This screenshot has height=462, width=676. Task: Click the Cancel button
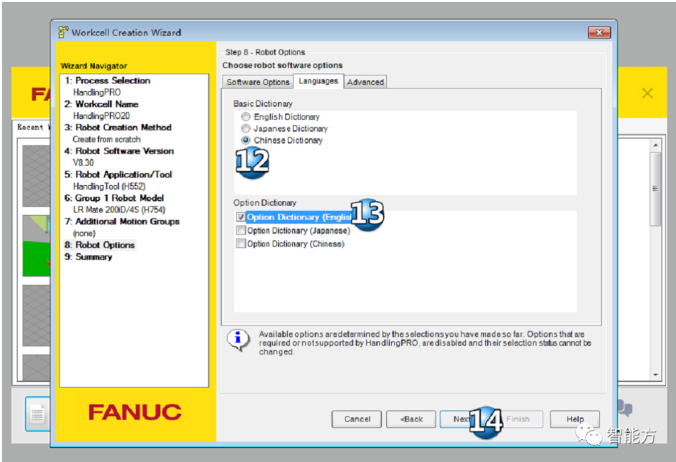[x=357, y=419]
